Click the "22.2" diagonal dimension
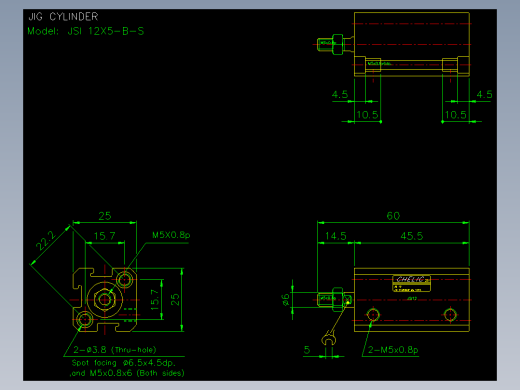 coord(46,240)
